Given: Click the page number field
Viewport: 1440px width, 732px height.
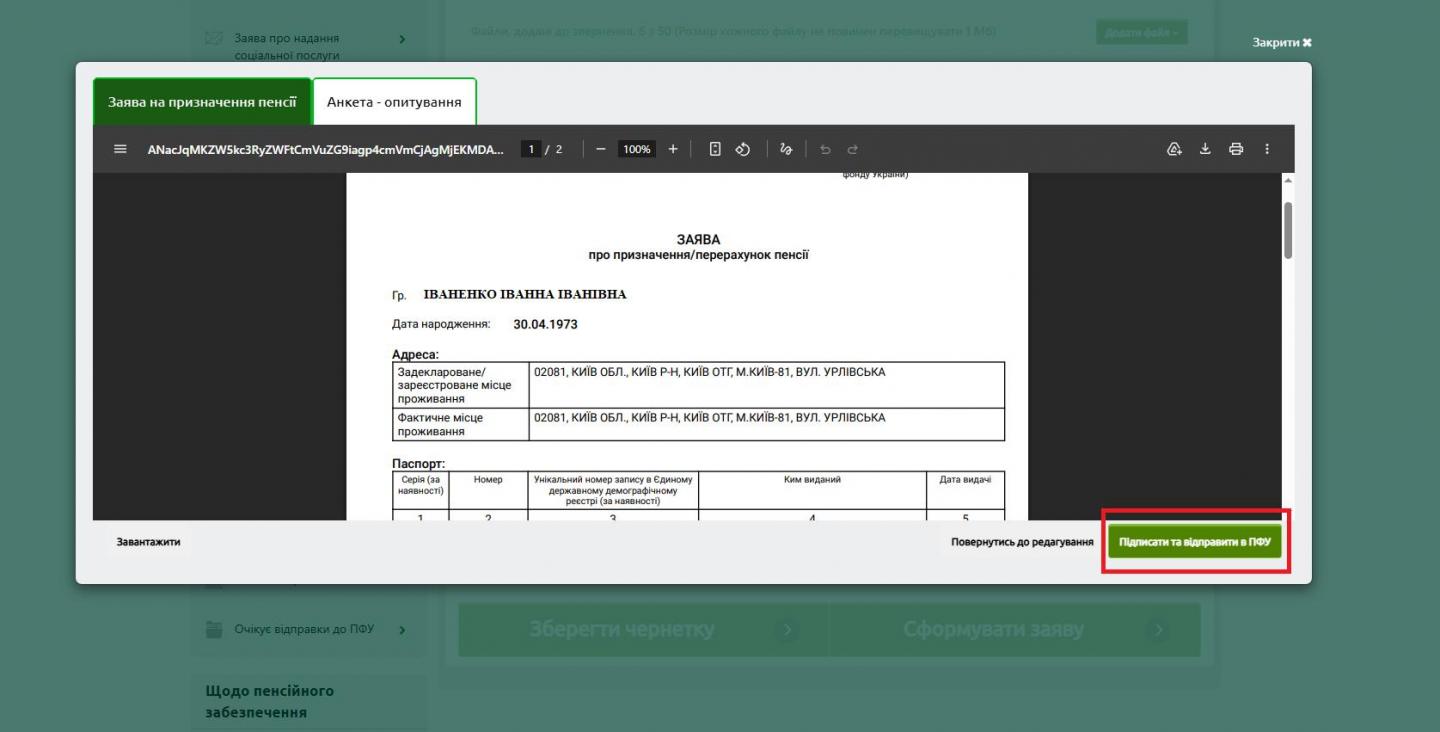Looking at the screenshot, I should pyautogui.click(x=532, y=149).
